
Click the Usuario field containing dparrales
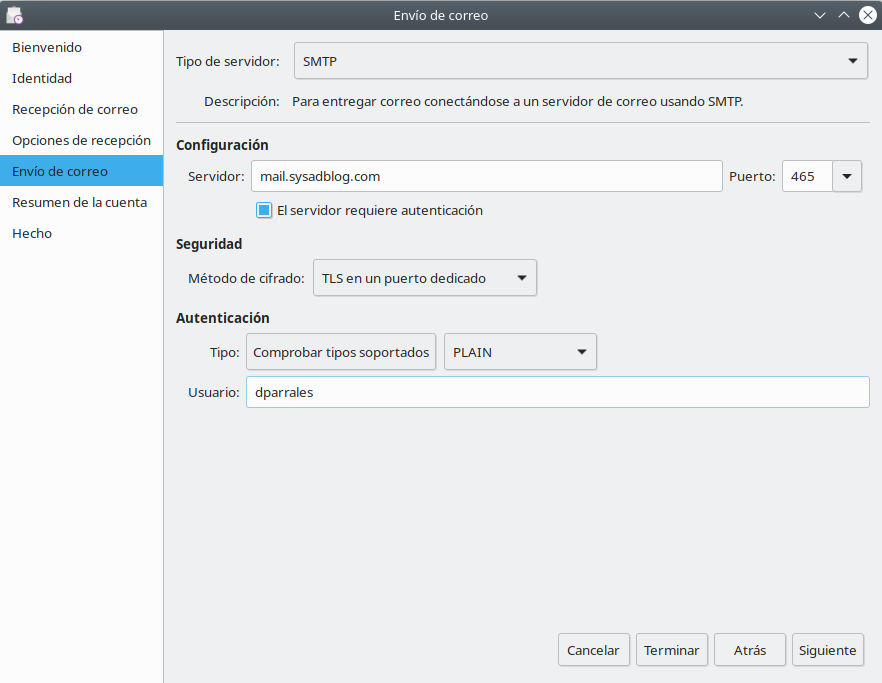[557, 392]
